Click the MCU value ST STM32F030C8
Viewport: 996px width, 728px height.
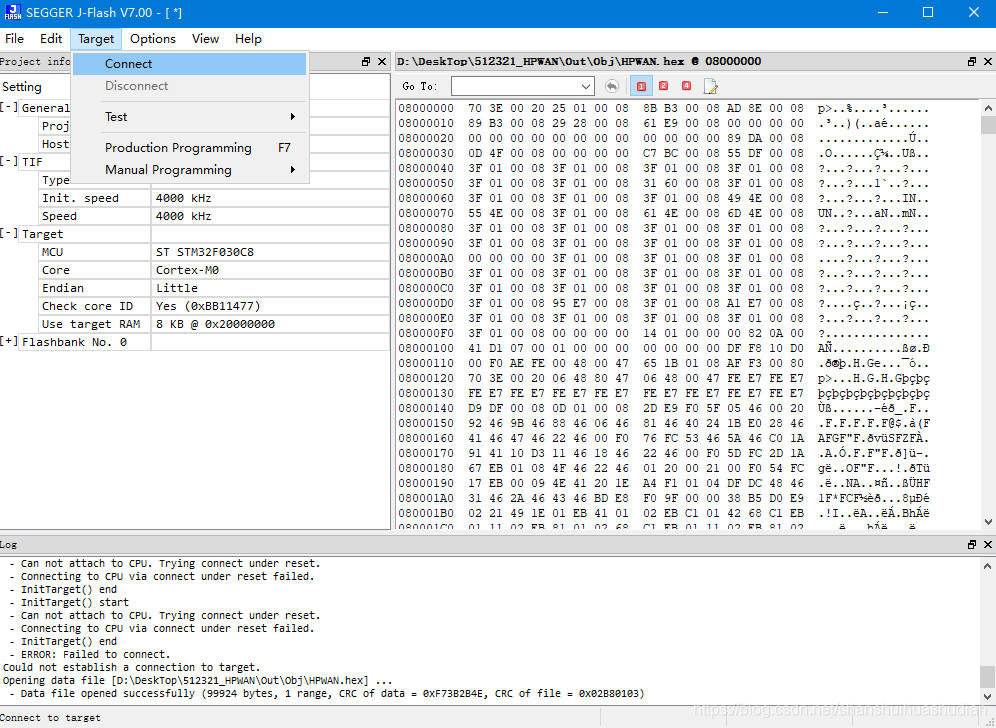[205, 252]
